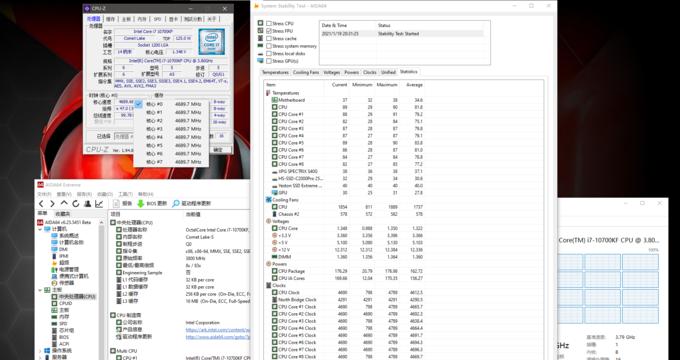Go forward with AIDA64 Extreme forward arrow
680x360 pixels.
(x=52, y=204)
